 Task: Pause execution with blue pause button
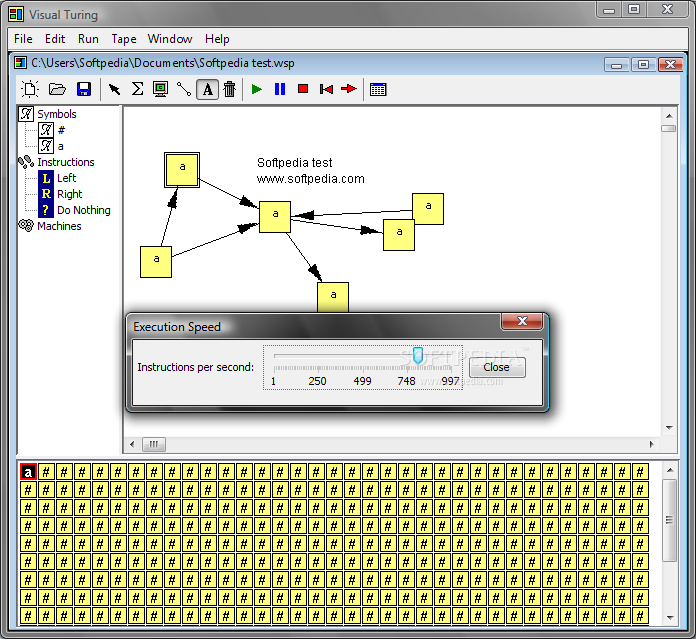pos(280,89)
